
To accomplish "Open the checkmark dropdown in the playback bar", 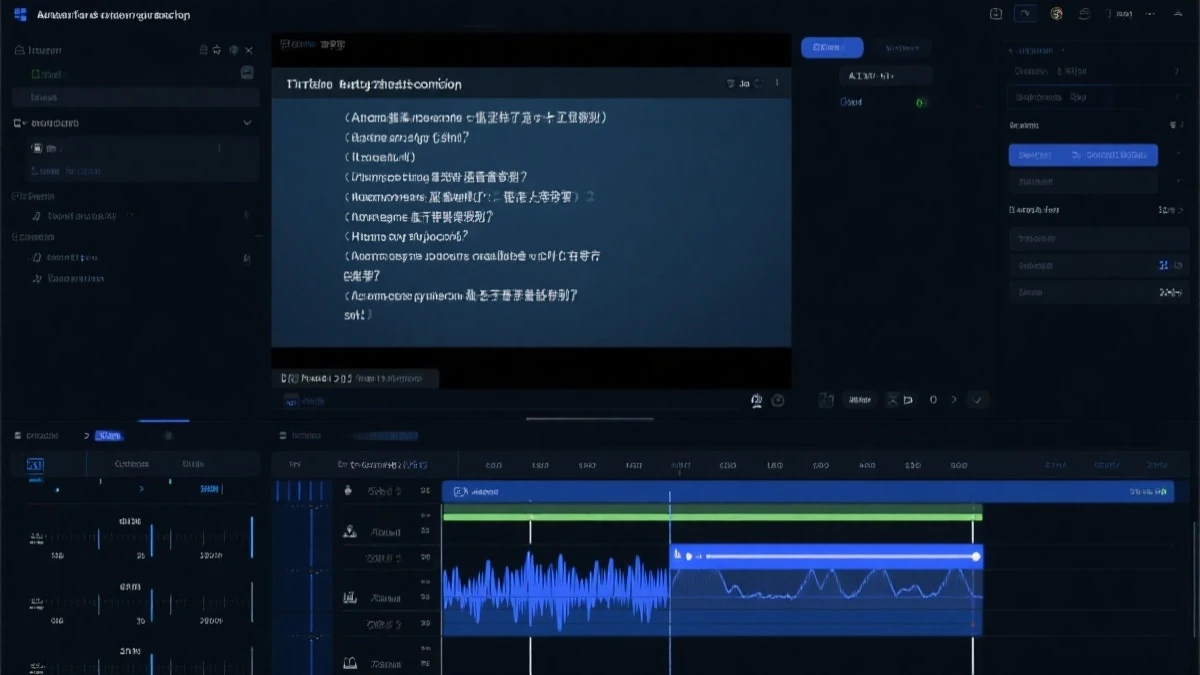I will (978, 400).
